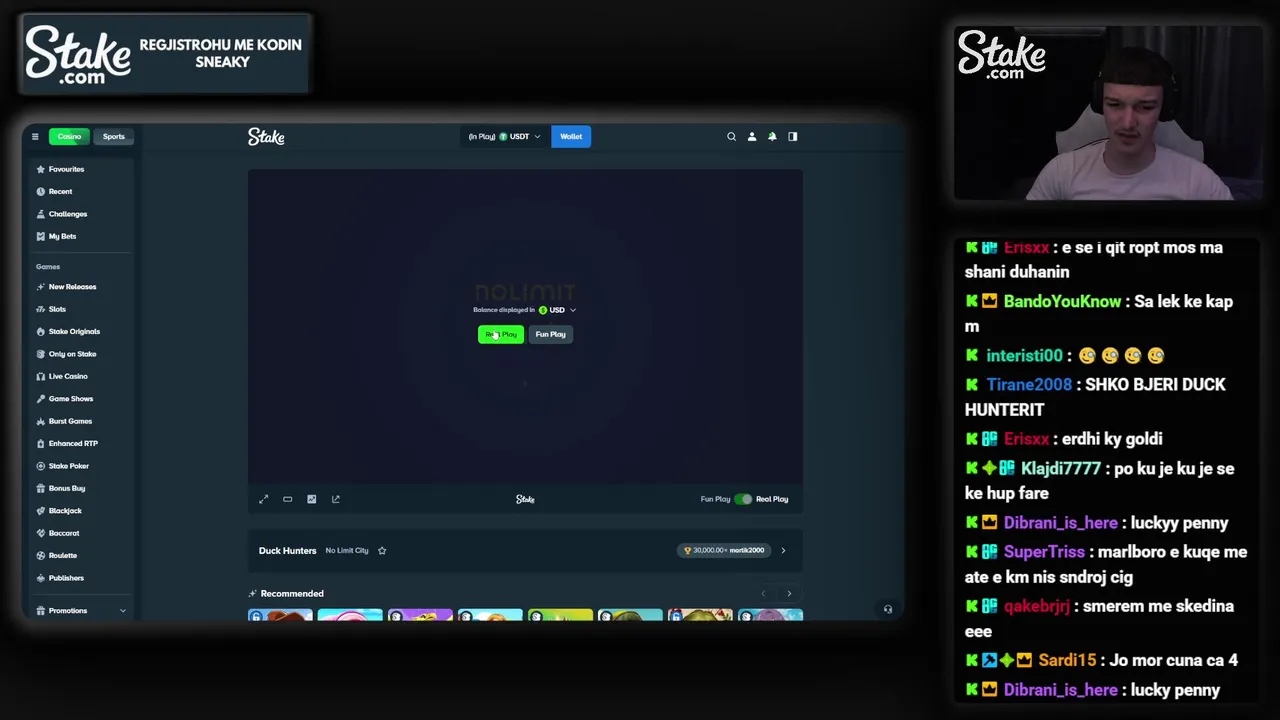Open Stake Poker in sidebar
Viewport: 1280px width, 720px height.
pos(68,466)
